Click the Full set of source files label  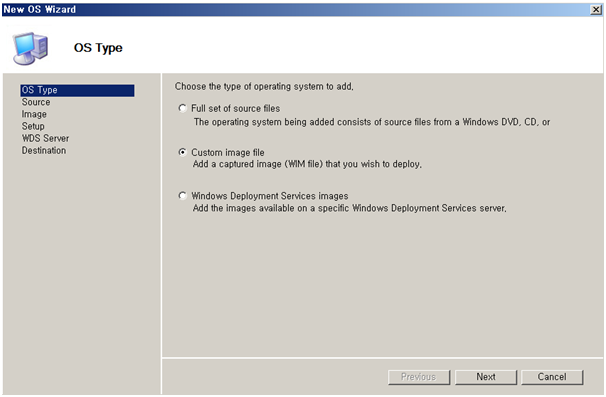[x=235, y=109]
